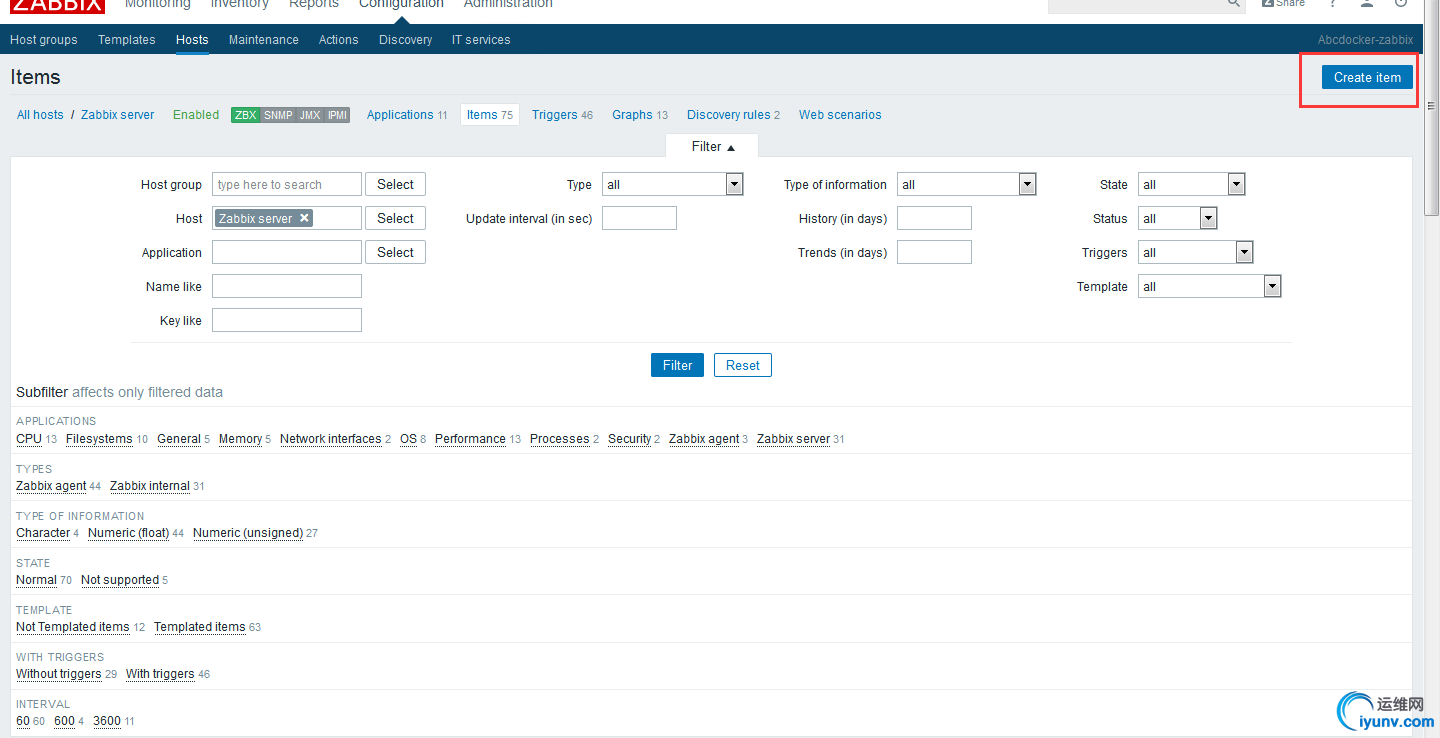Select the Hosts tab
The width and height of the screenshot is (1440, 738).
(x=192, y=40)
